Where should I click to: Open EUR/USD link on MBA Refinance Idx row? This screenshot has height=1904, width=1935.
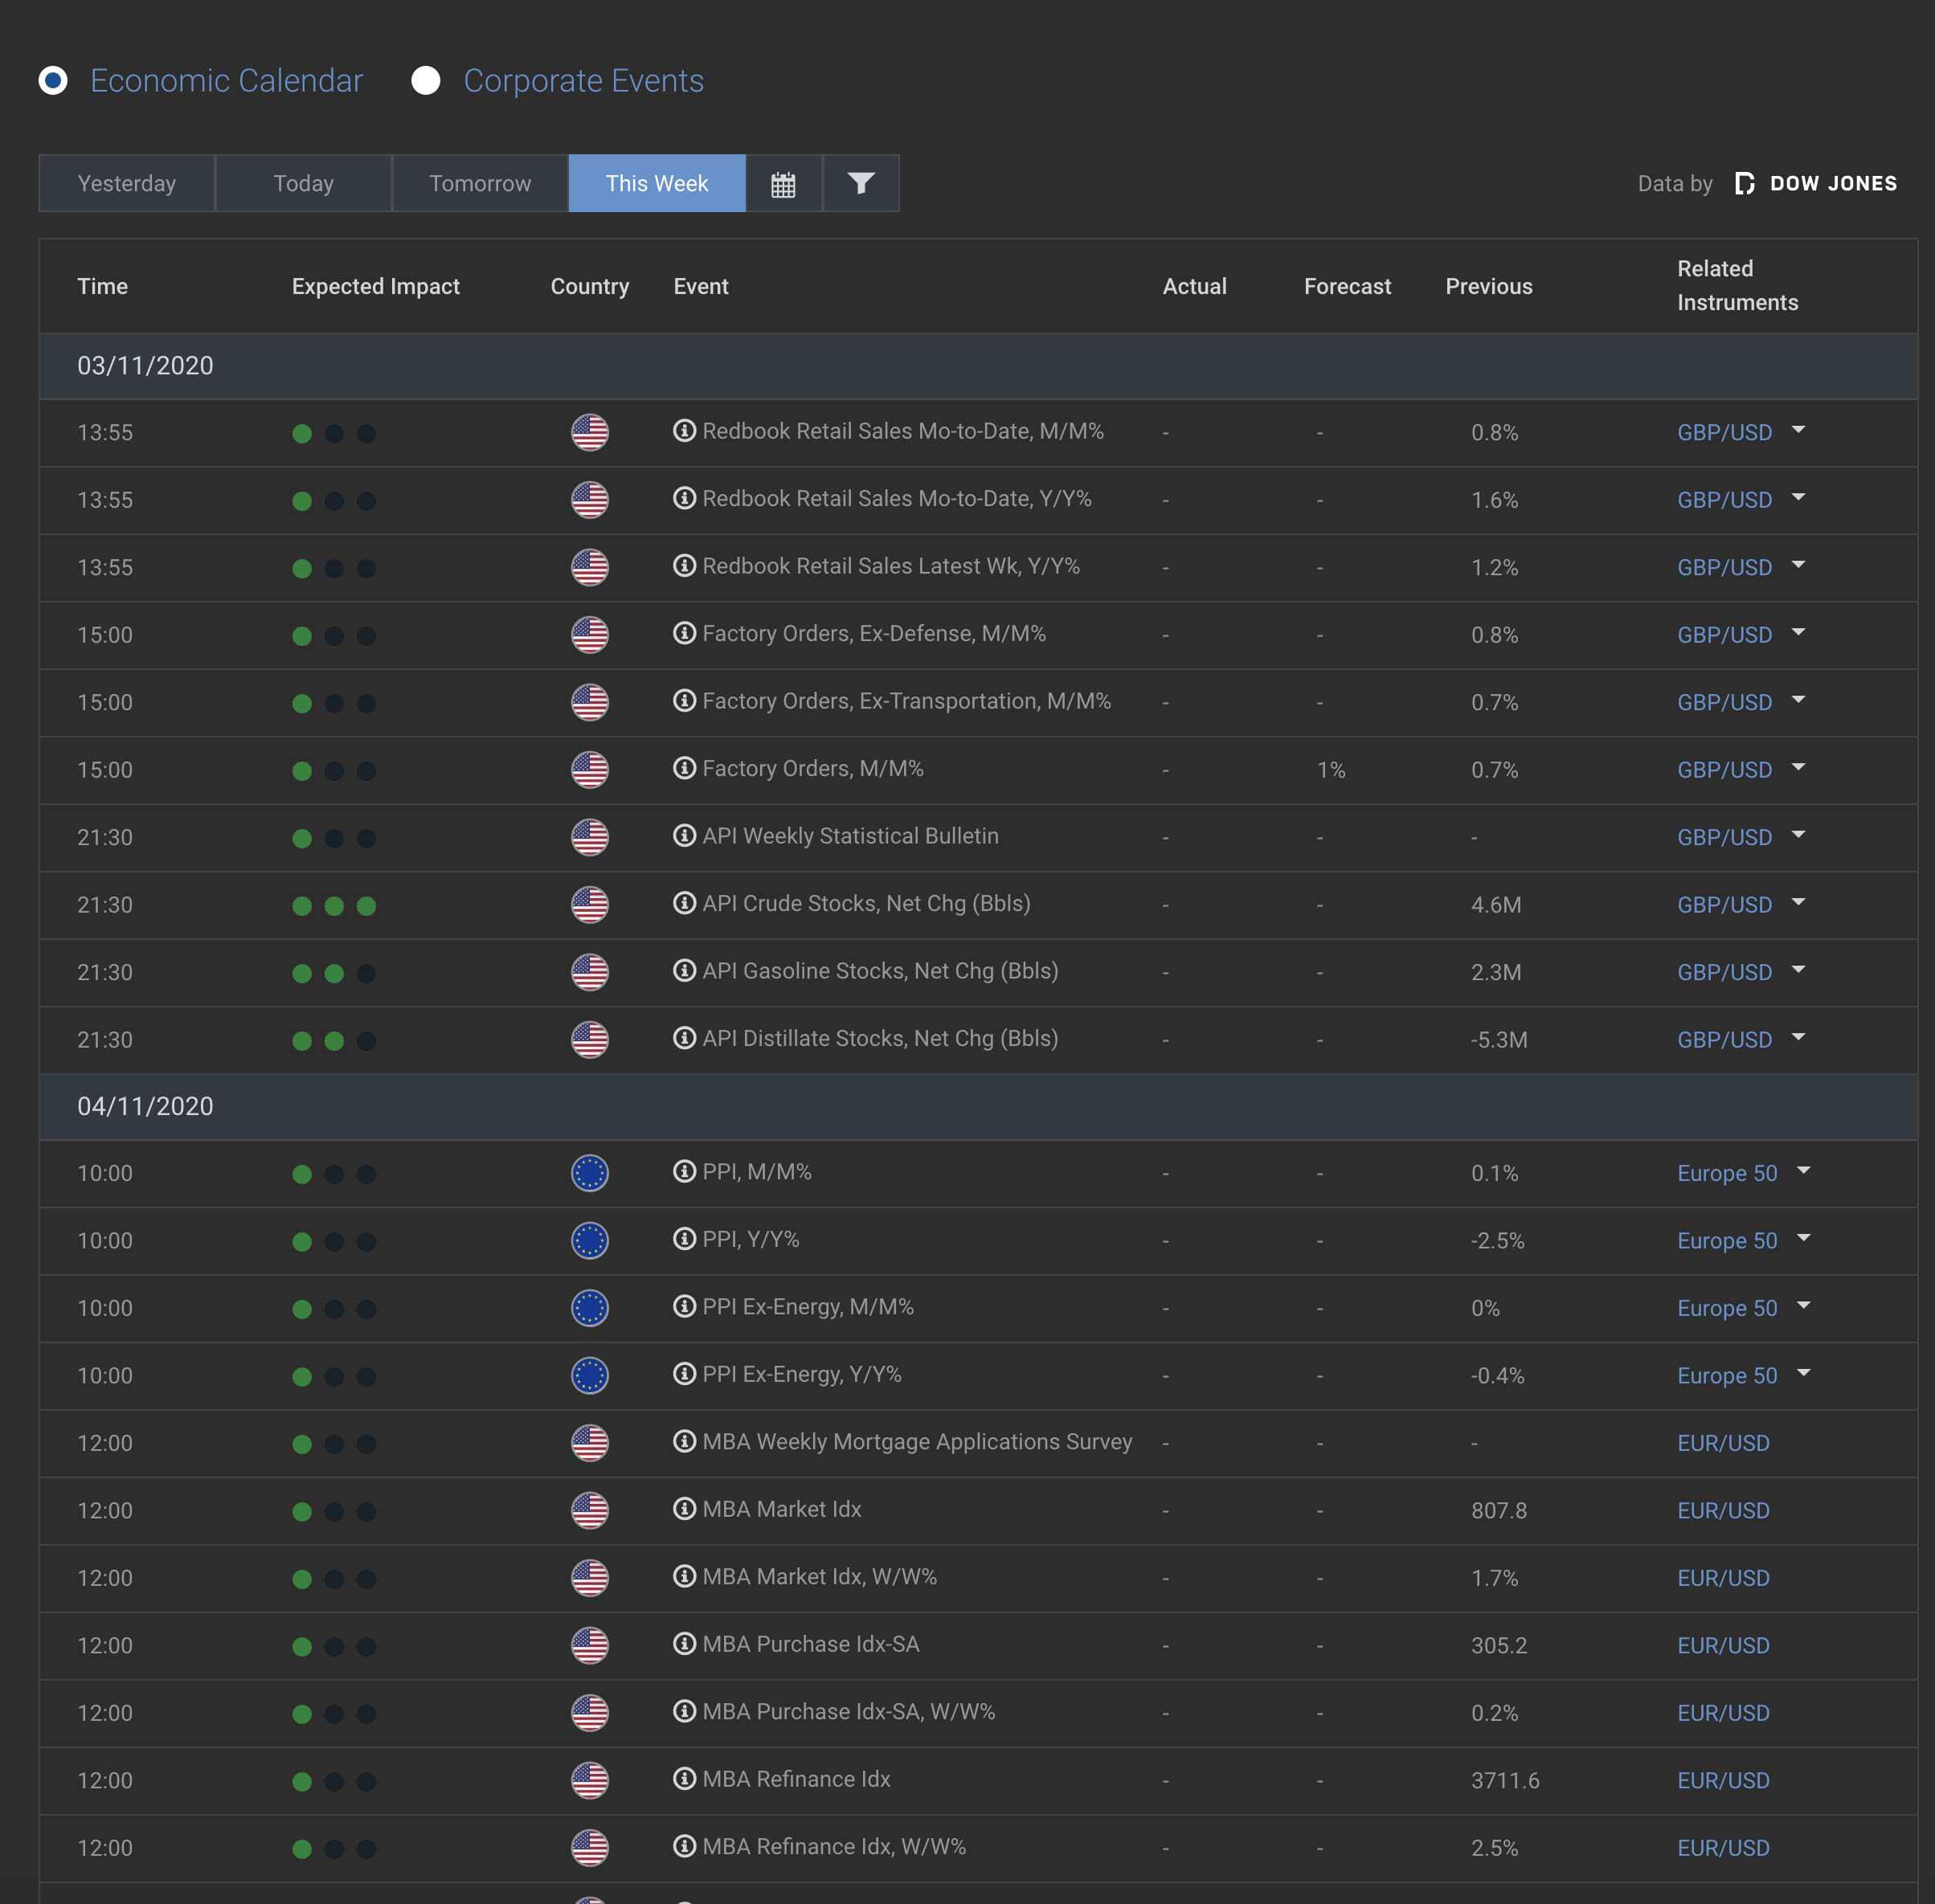(x=1722, y=1781)
